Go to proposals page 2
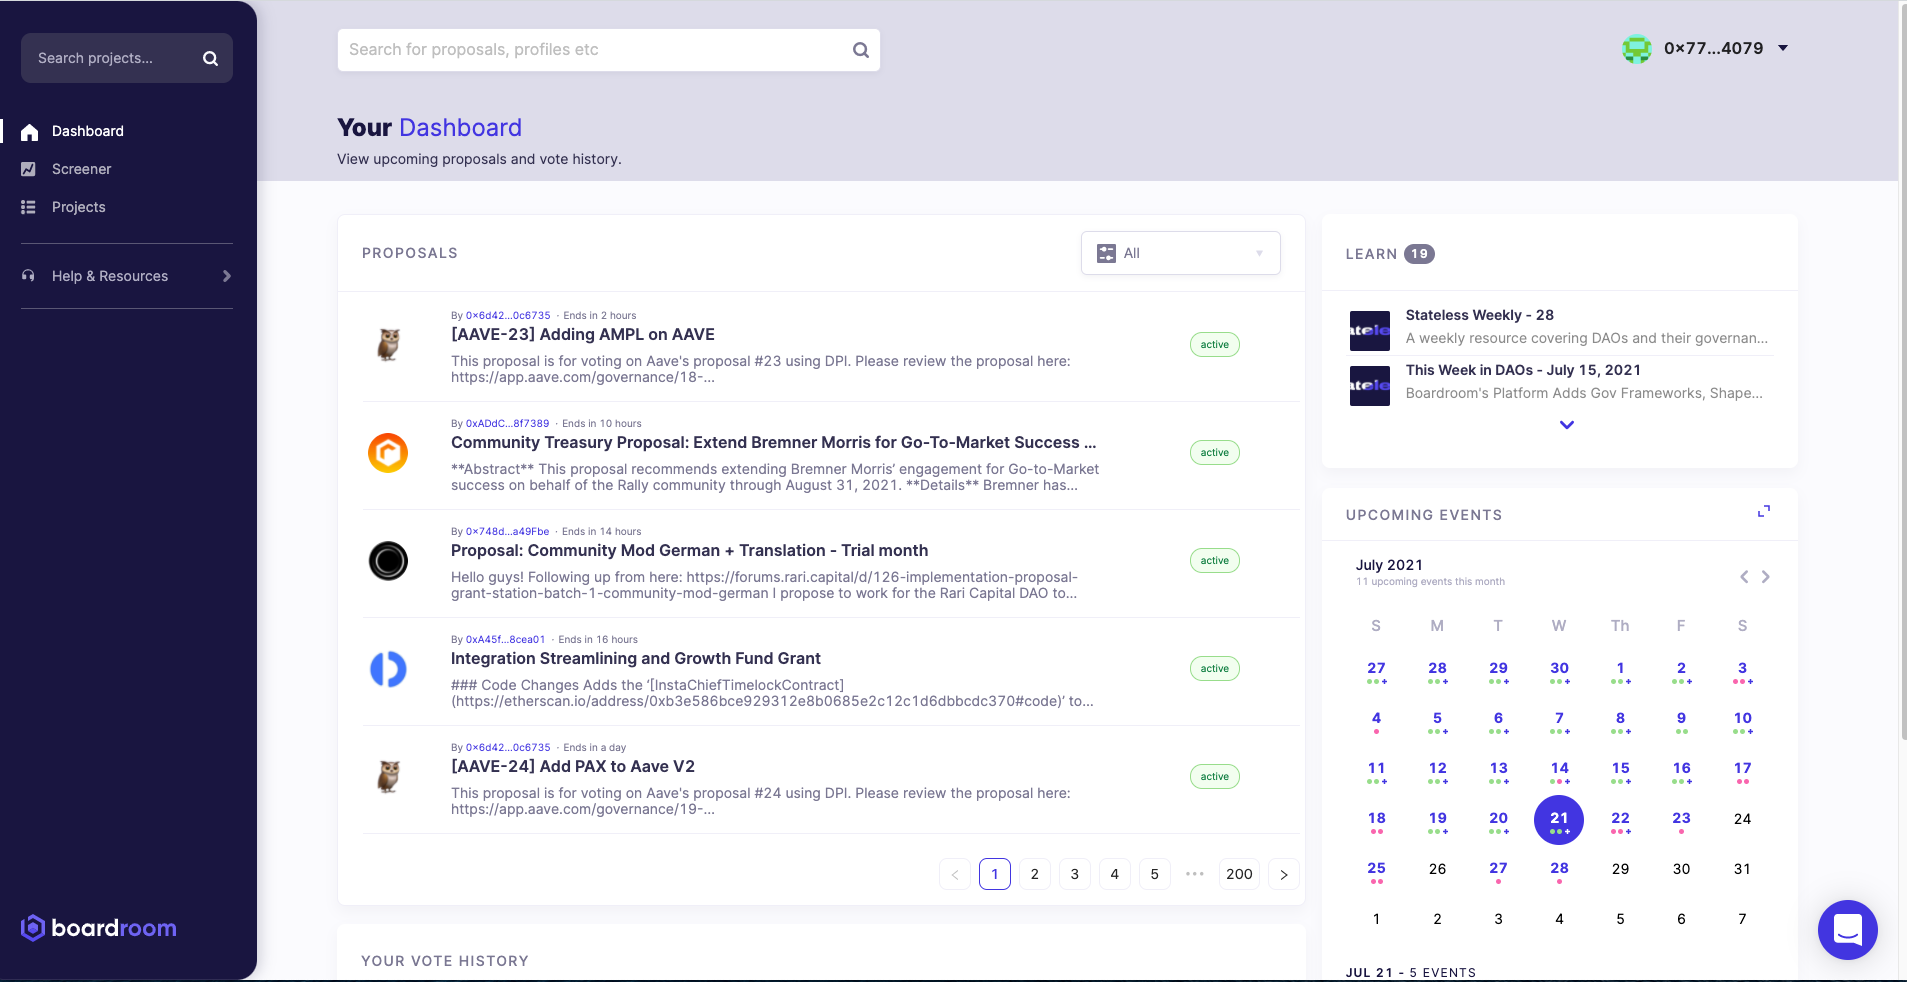The image size is (1907, 982). [1035, 874]
